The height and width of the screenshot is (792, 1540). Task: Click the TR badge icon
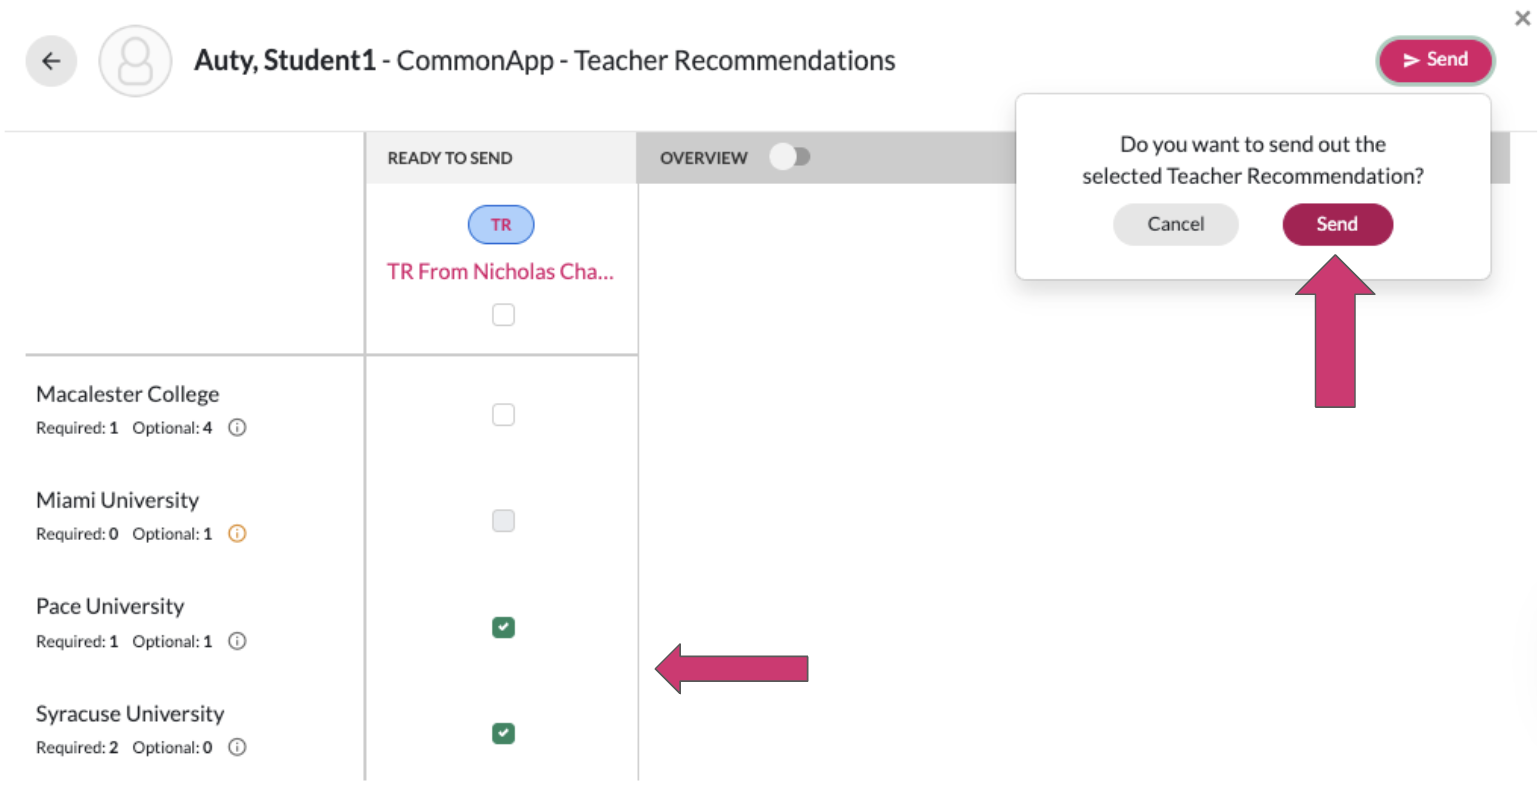tap(501, 225)
